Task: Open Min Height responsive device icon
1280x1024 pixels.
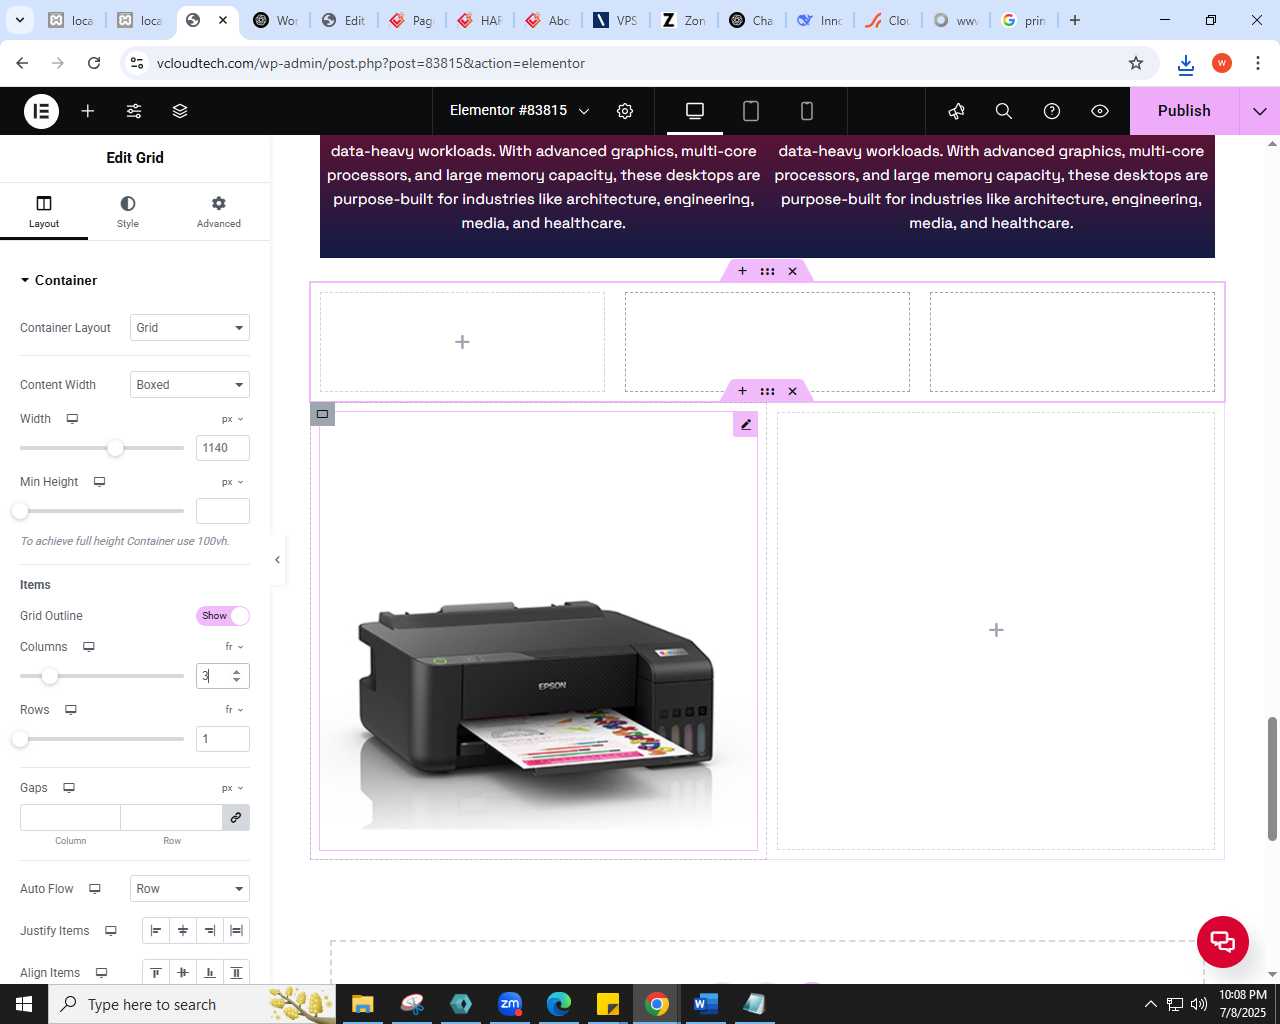Action: (x=99, y=482)
